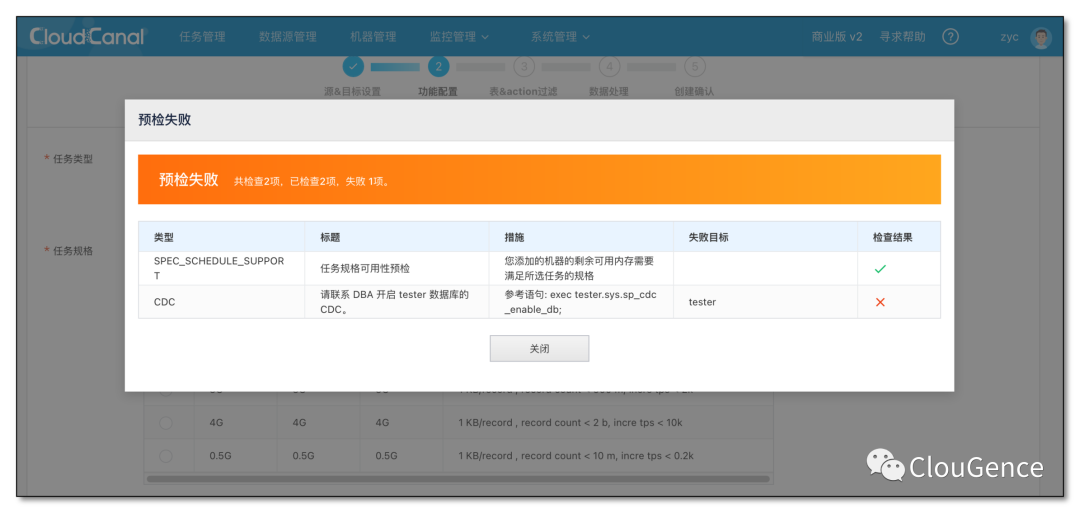Click the 请联系 DBA 开启 tester title cell

pyautogui.click(x=397, y=302)
